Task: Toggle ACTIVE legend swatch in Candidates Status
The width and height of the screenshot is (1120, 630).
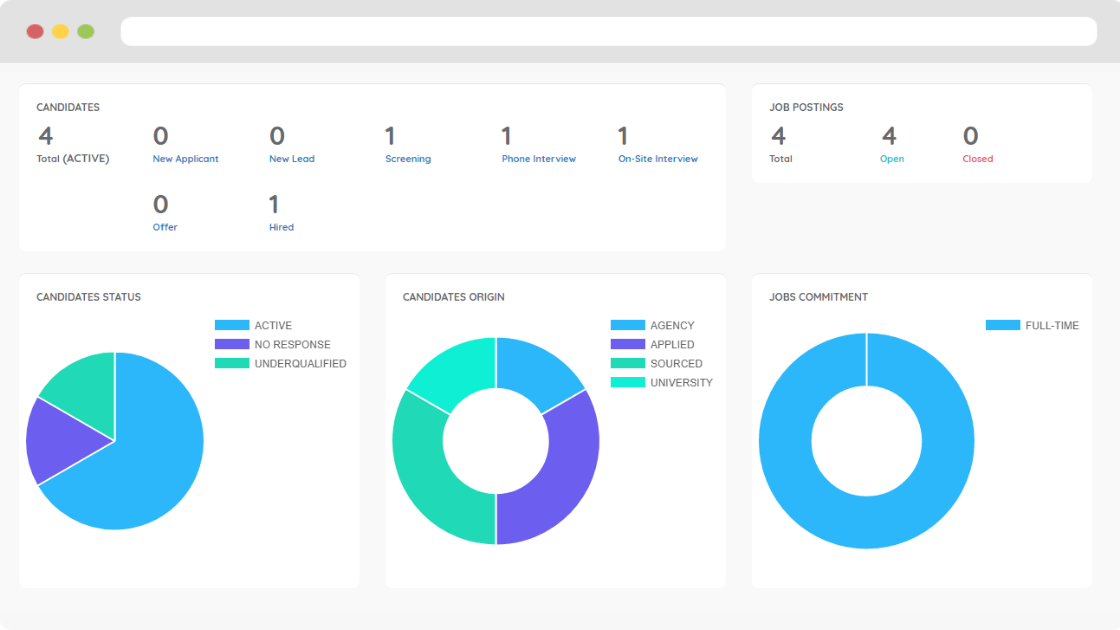Action: point(231,325)
